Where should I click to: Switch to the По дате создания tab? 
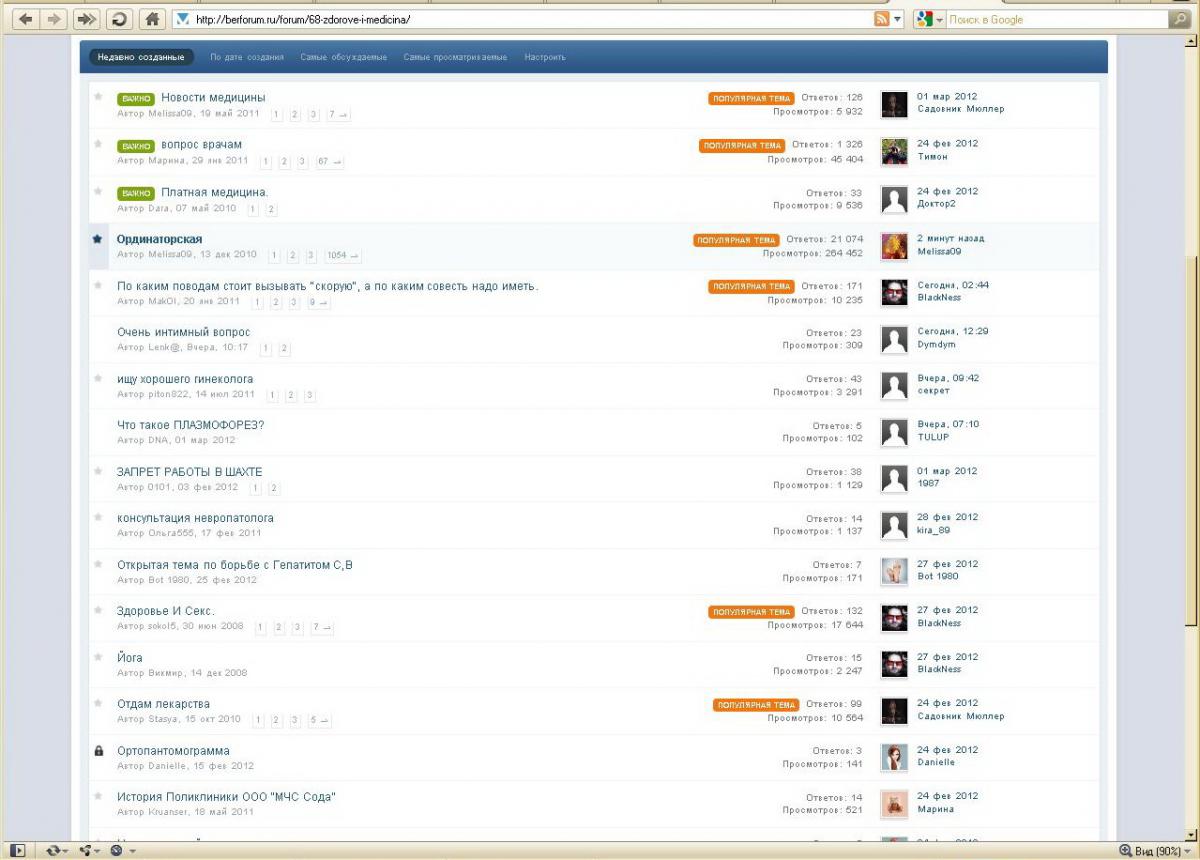247,57
